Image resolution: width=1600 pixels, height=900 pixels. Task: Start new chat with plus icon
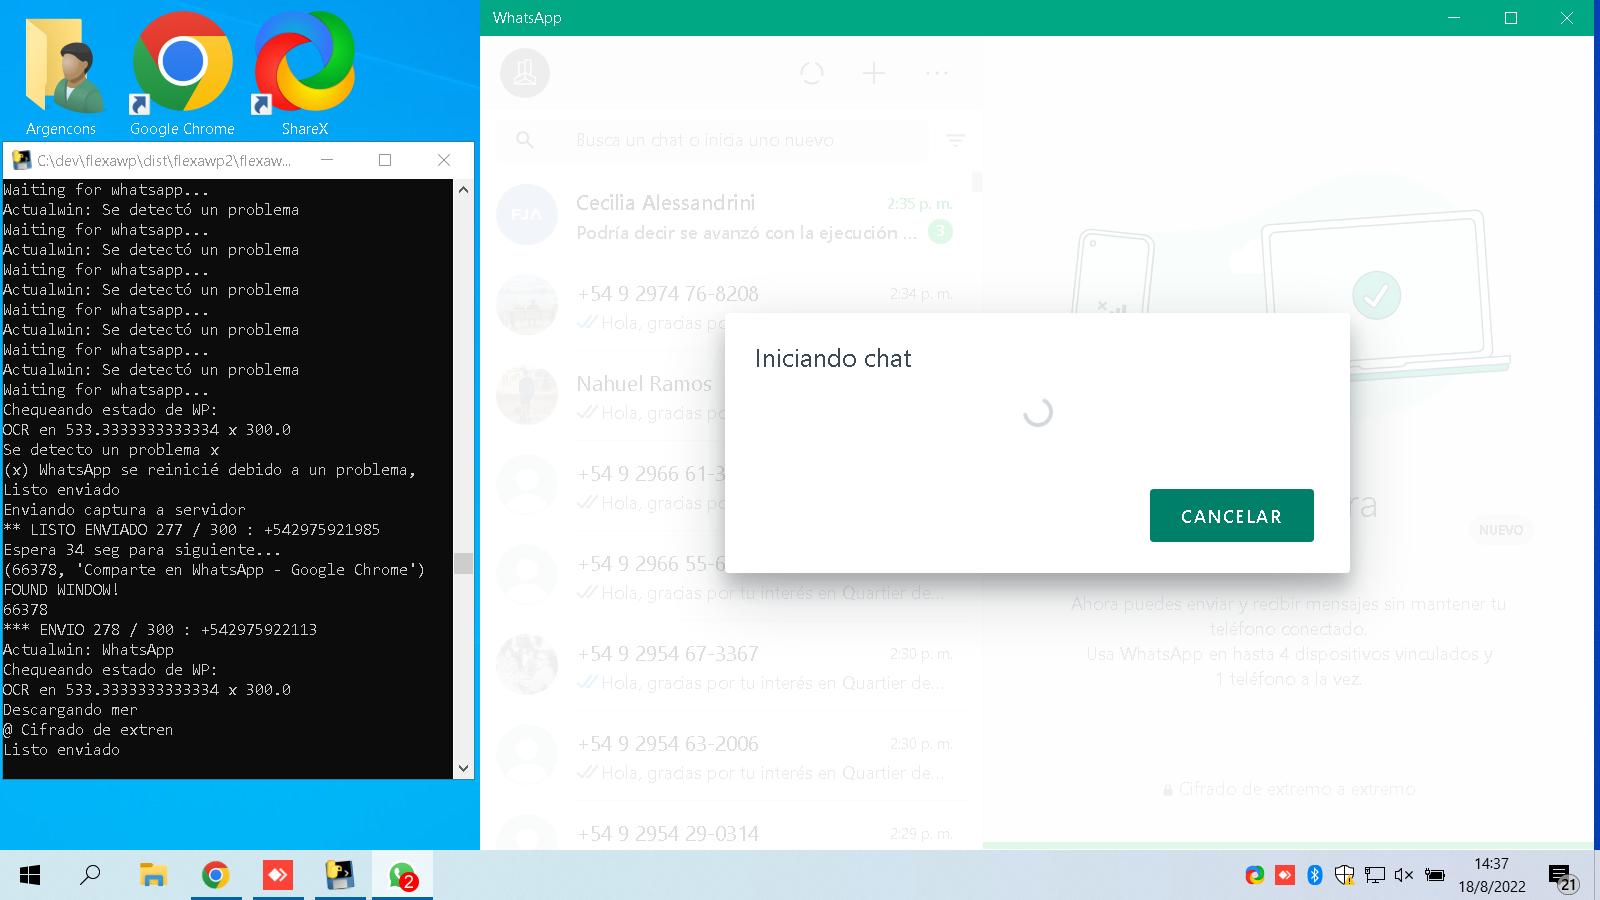coord(874,73)
